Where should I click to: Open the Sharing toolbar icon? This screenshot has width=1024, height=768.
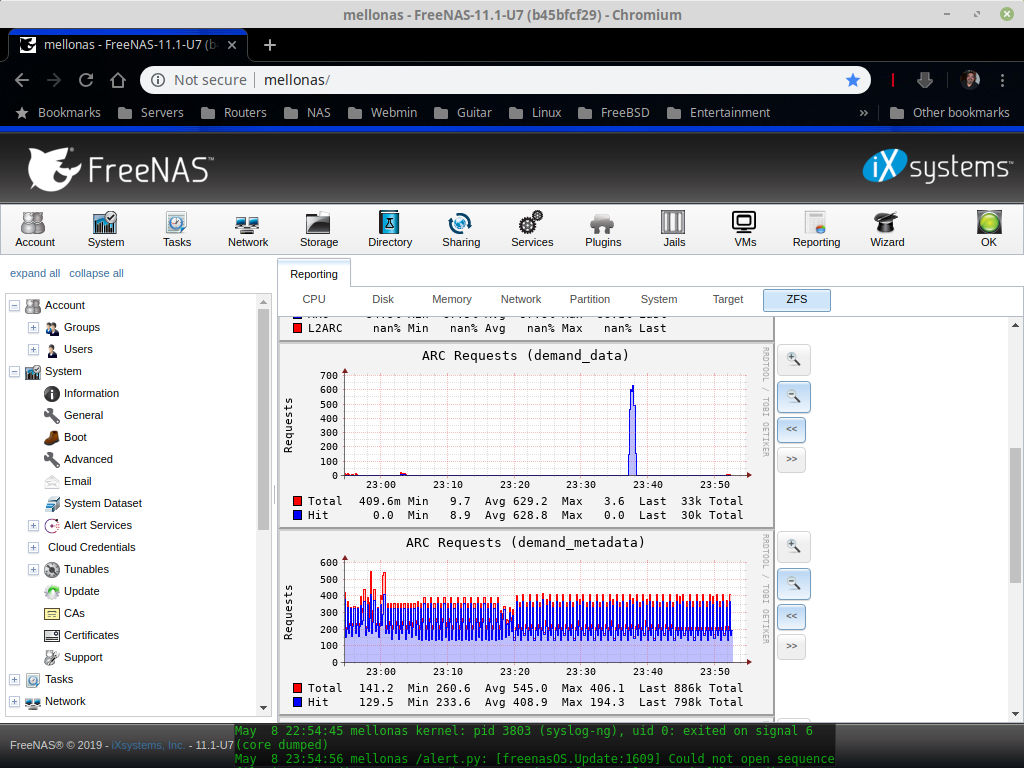pyautogui.click(x=461, y=229)
